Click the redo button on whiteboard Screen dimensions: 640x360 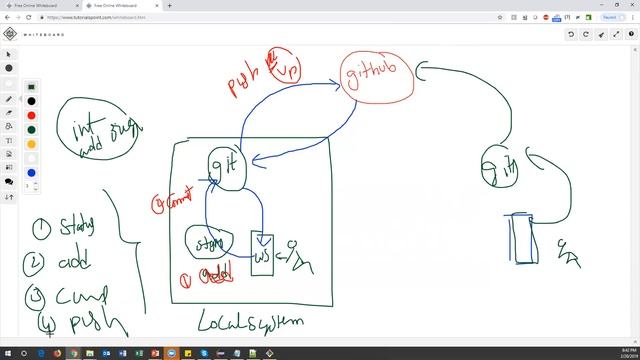click(586, 34)
